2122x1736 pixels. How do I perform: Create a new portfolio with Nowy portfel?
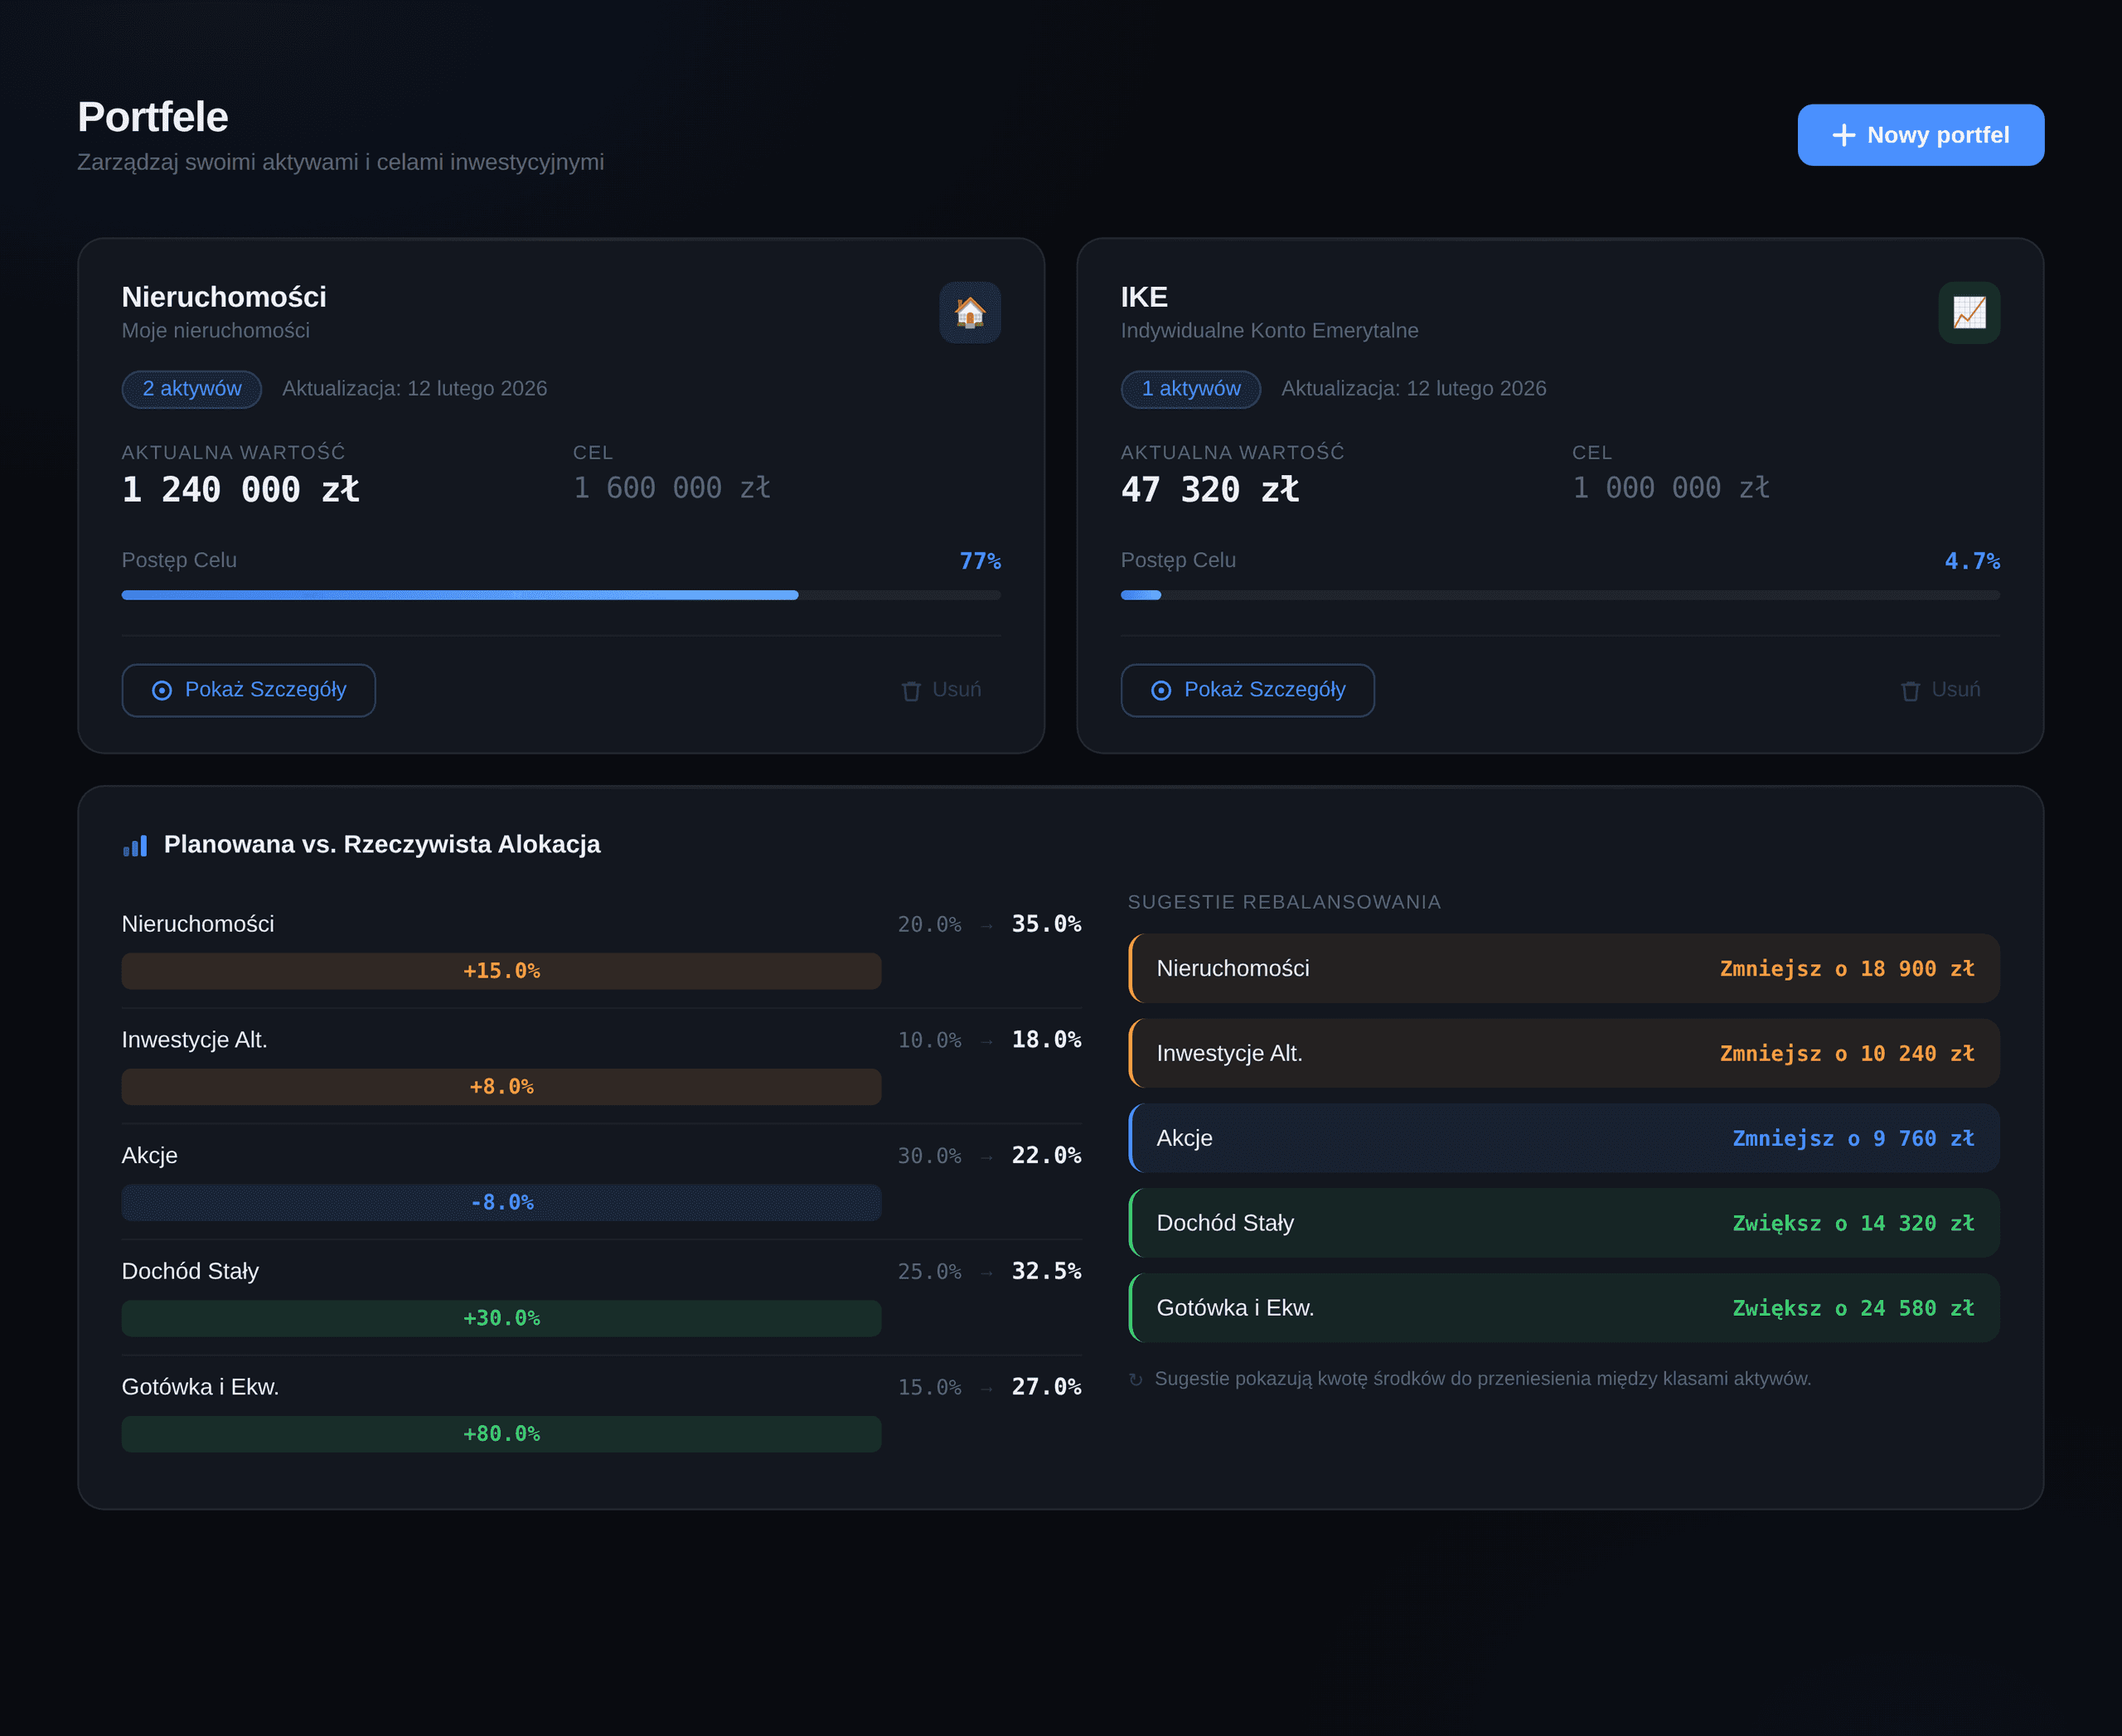(x=1920, y=135)
